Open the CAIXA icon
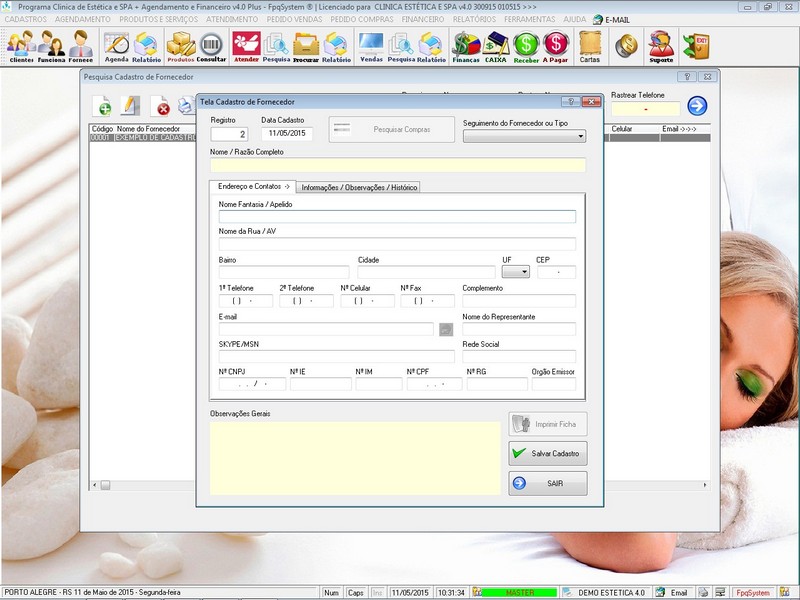 (495, 47)
